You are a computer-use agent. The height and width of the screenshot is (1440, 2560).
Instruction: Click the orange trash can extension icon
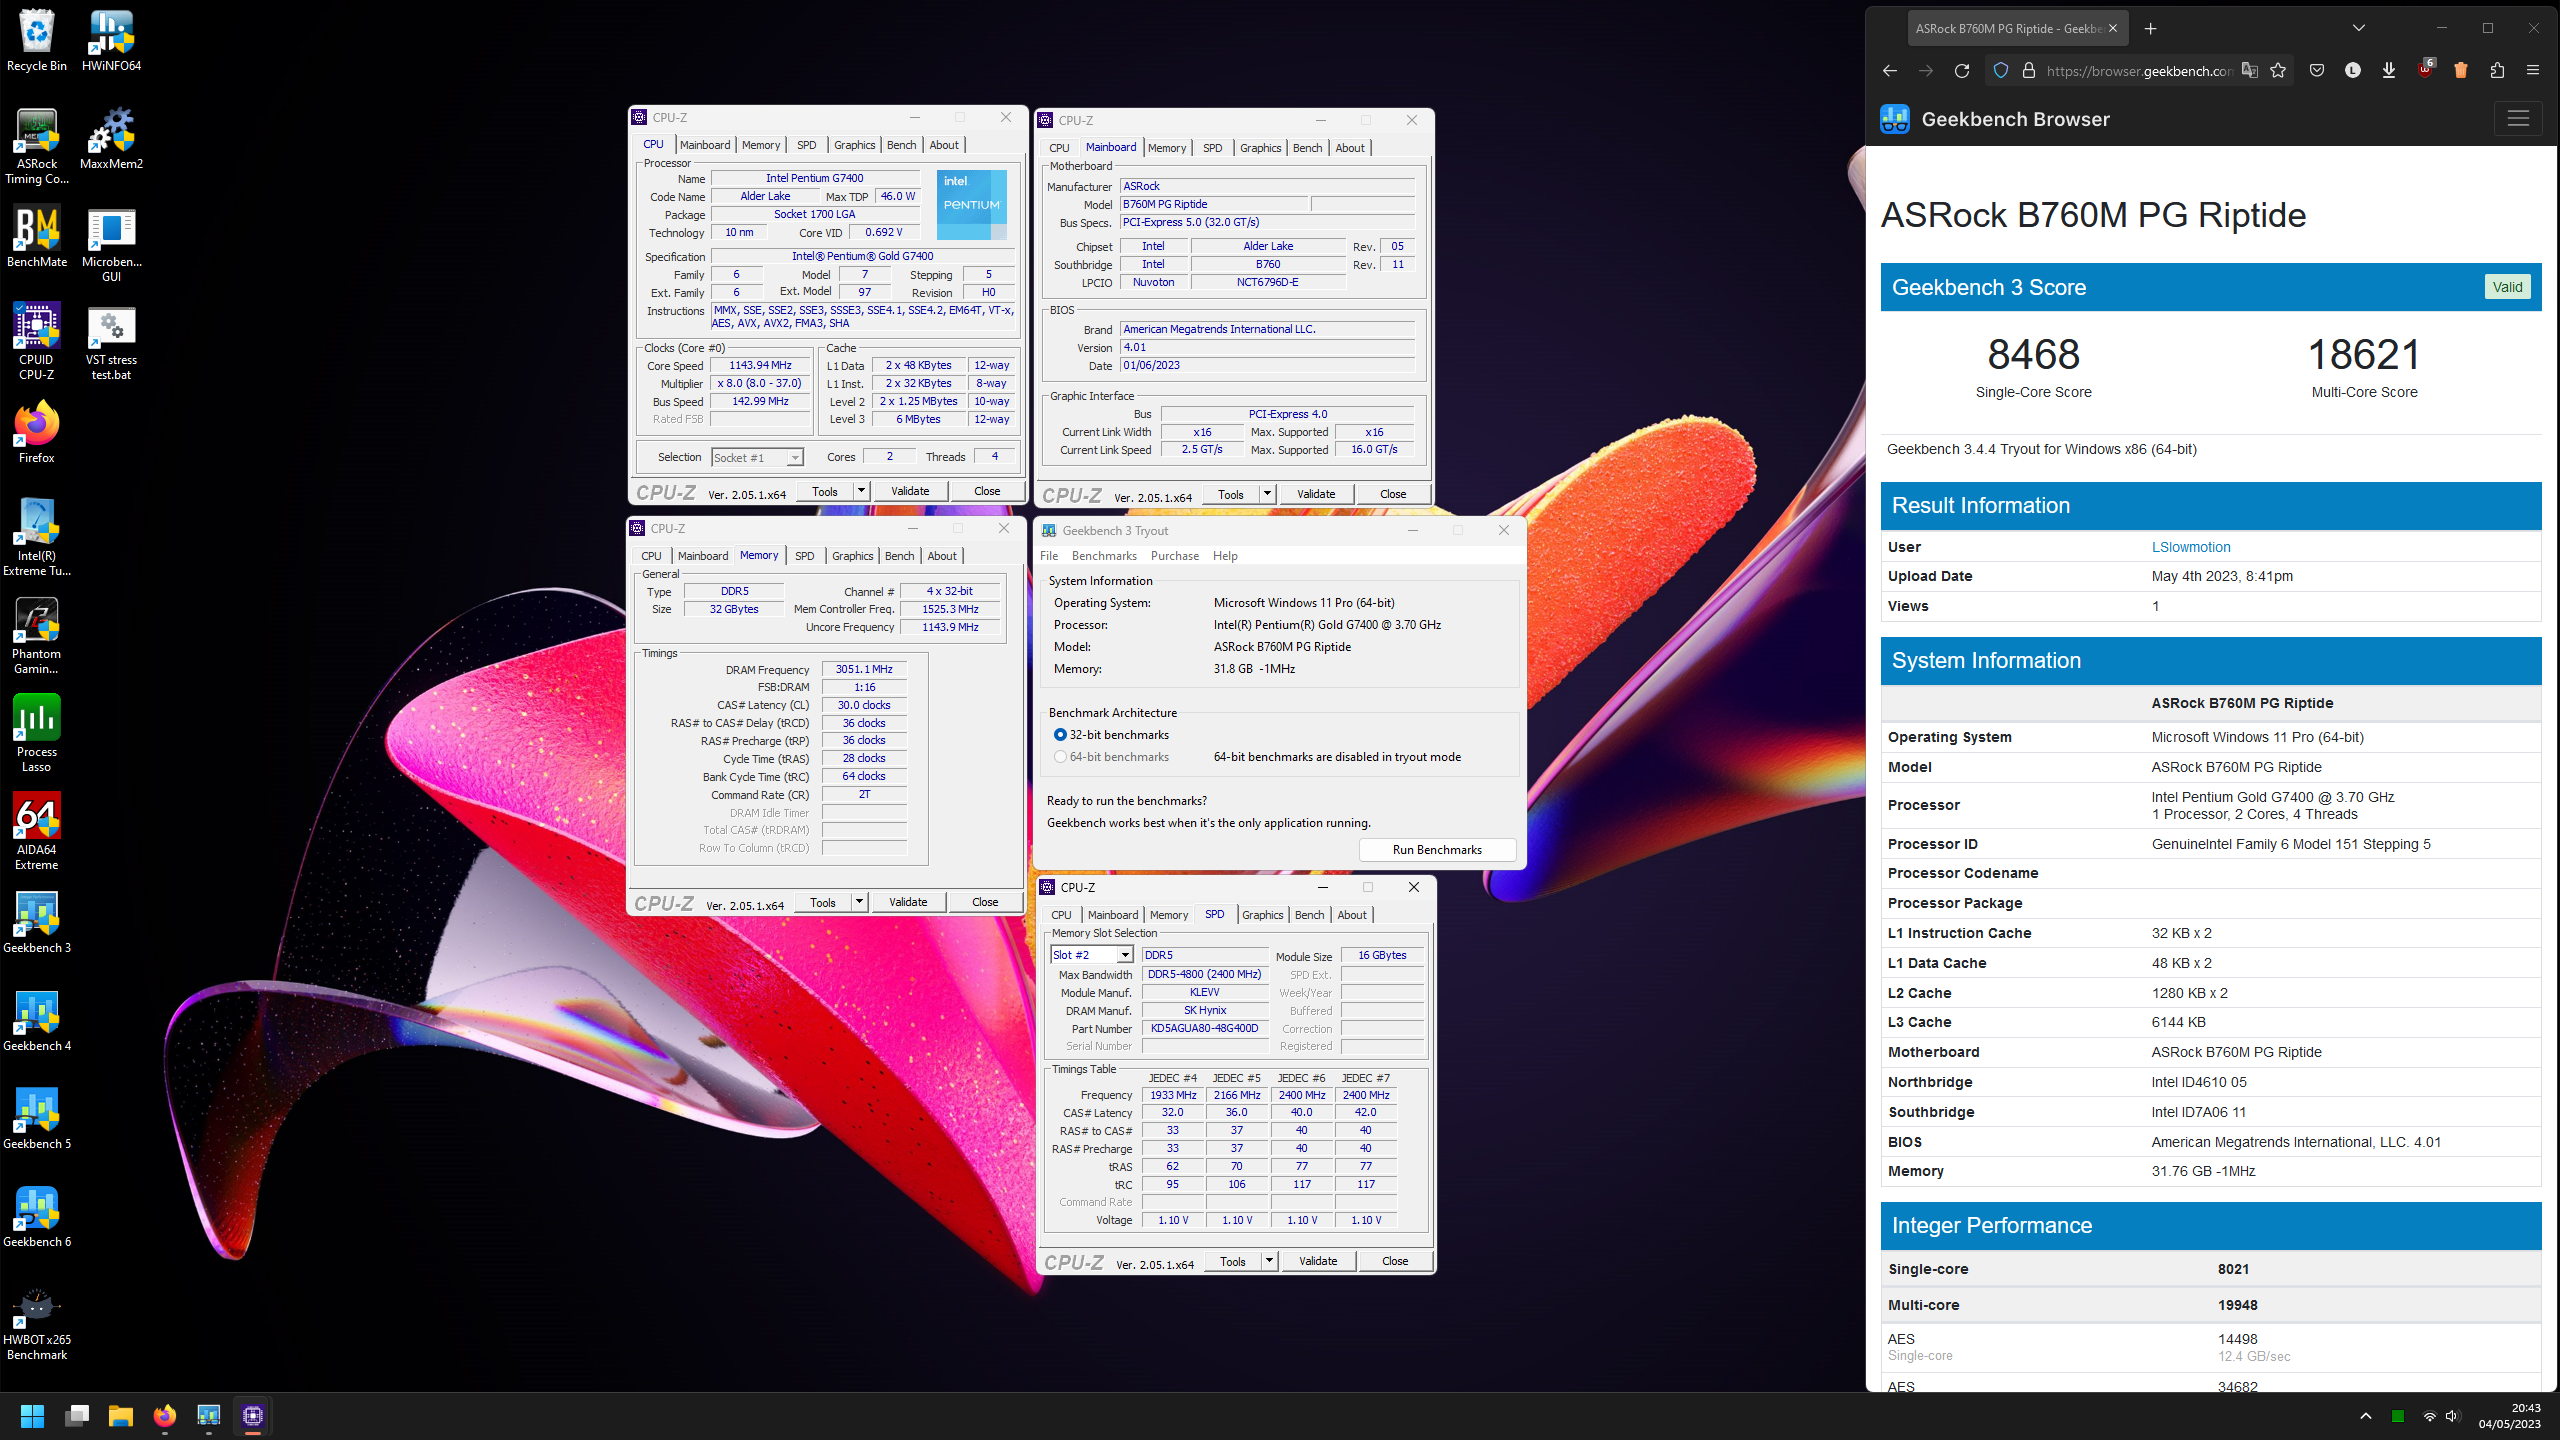pos(2461,71)
